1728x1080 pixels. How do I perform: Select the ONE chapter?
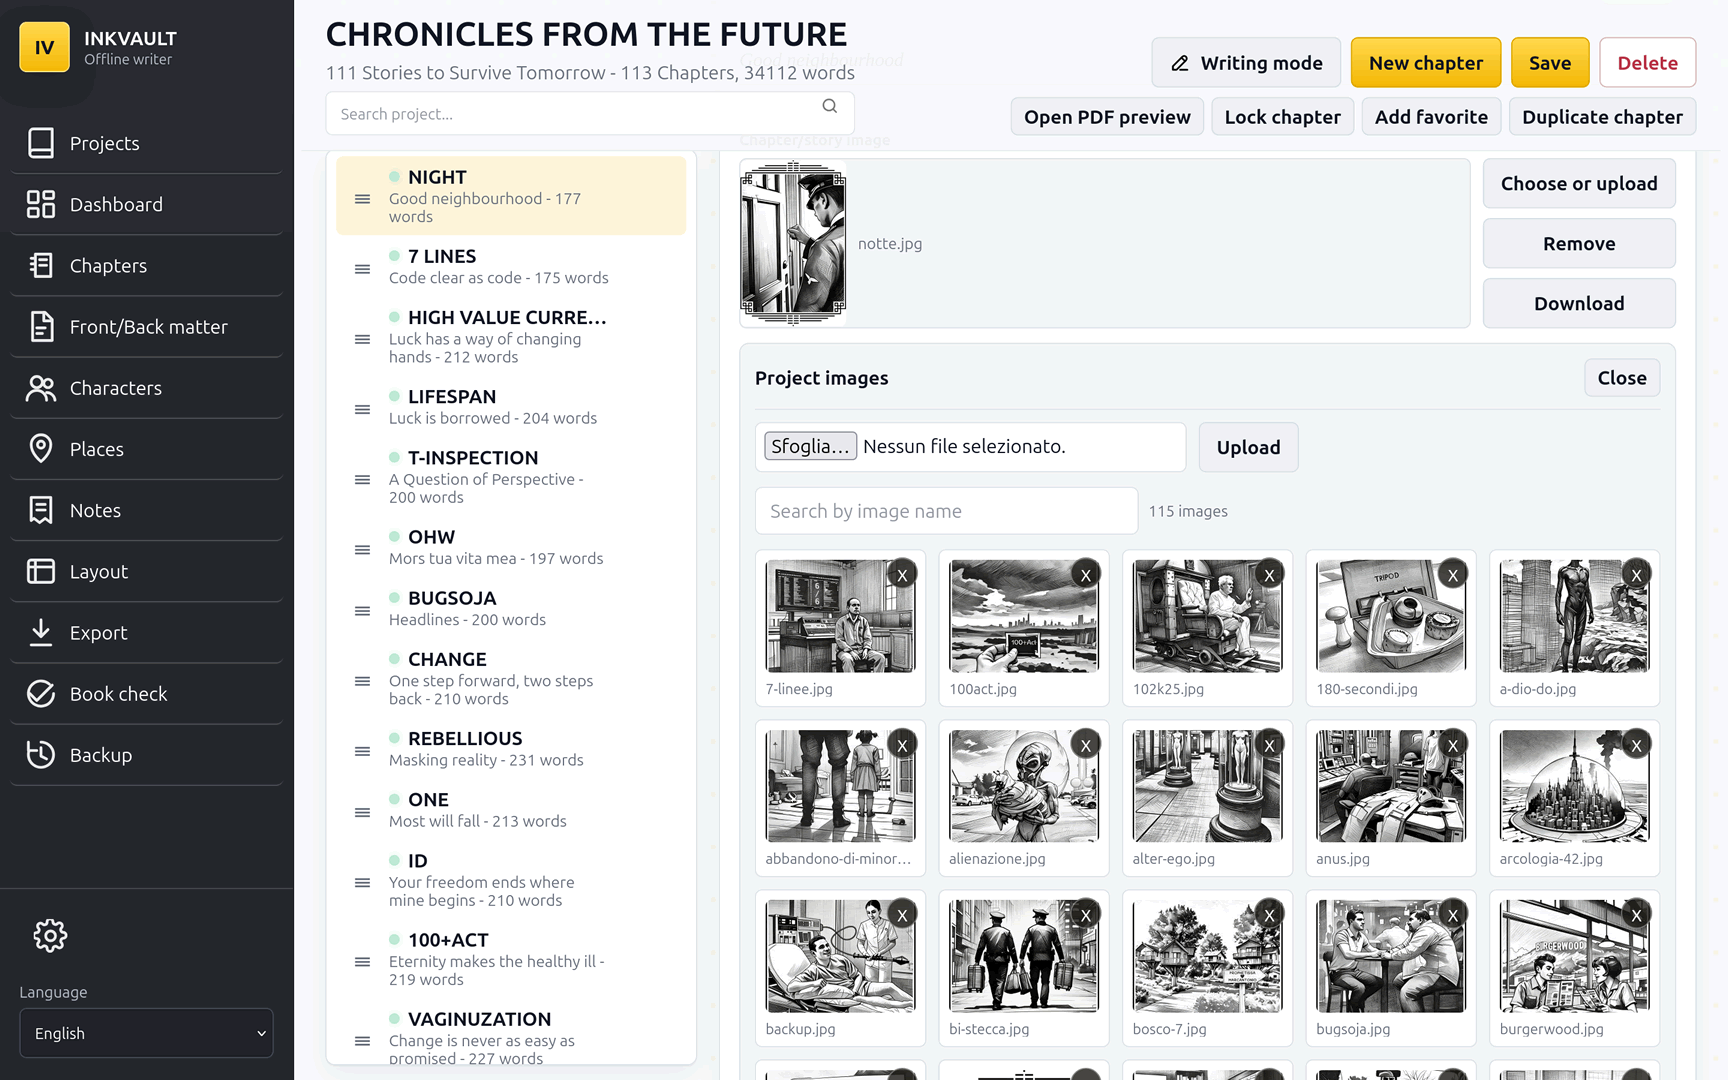(x=511, y=810)
